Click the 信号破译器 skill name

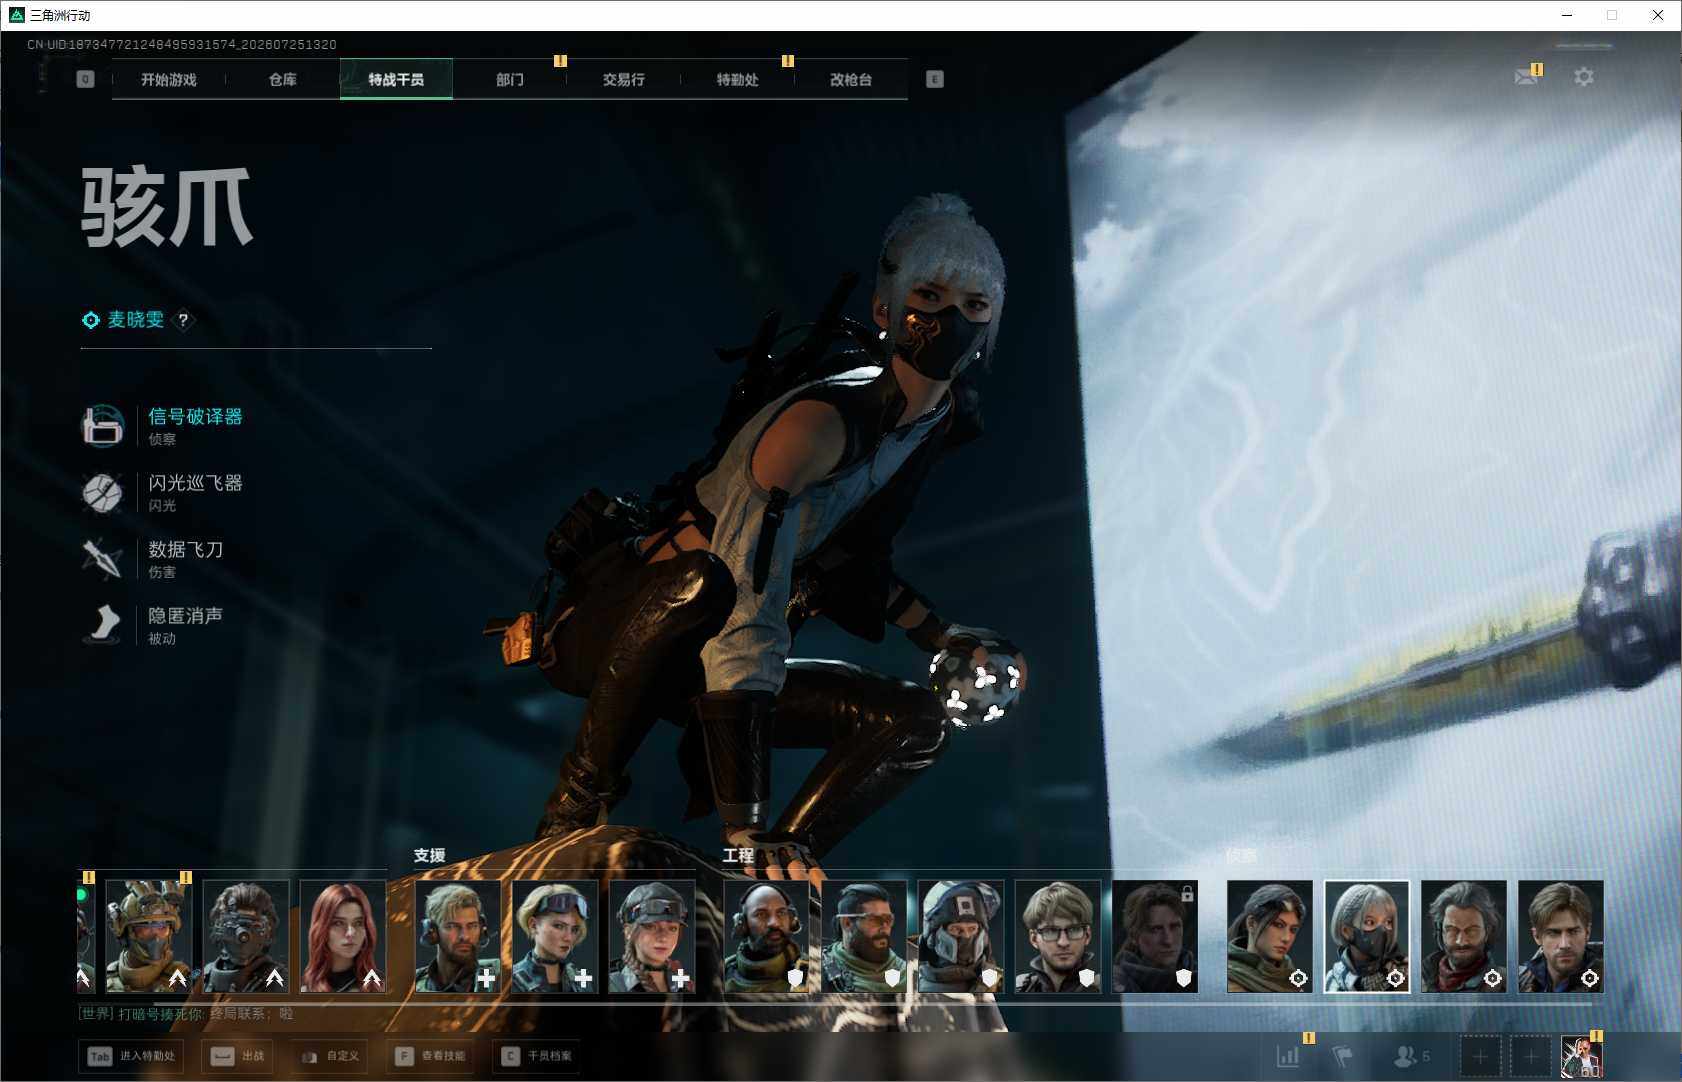[195, 417]
